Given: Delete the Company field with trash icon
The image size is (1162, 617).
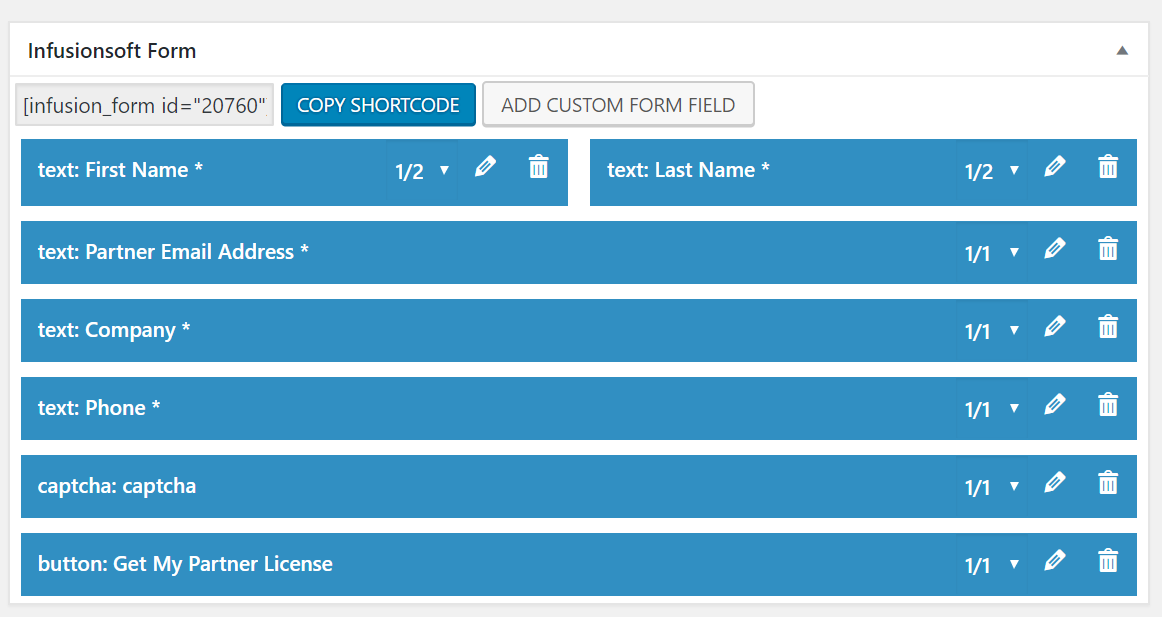Looking at the screenshot, I should pyautogui.click(x=1107, y=327).
